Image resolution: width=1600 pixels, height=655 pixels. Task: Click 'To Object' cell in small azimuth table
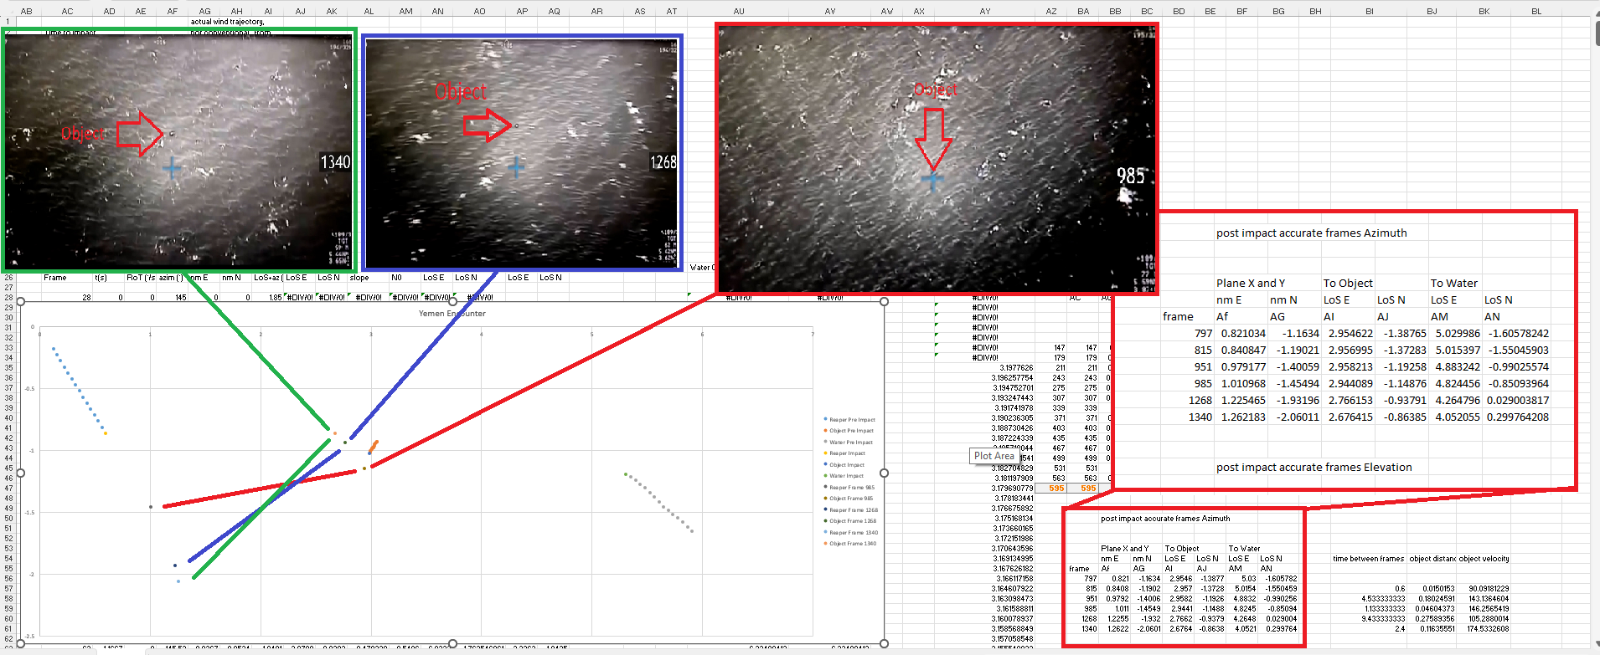pos(1182,549)
